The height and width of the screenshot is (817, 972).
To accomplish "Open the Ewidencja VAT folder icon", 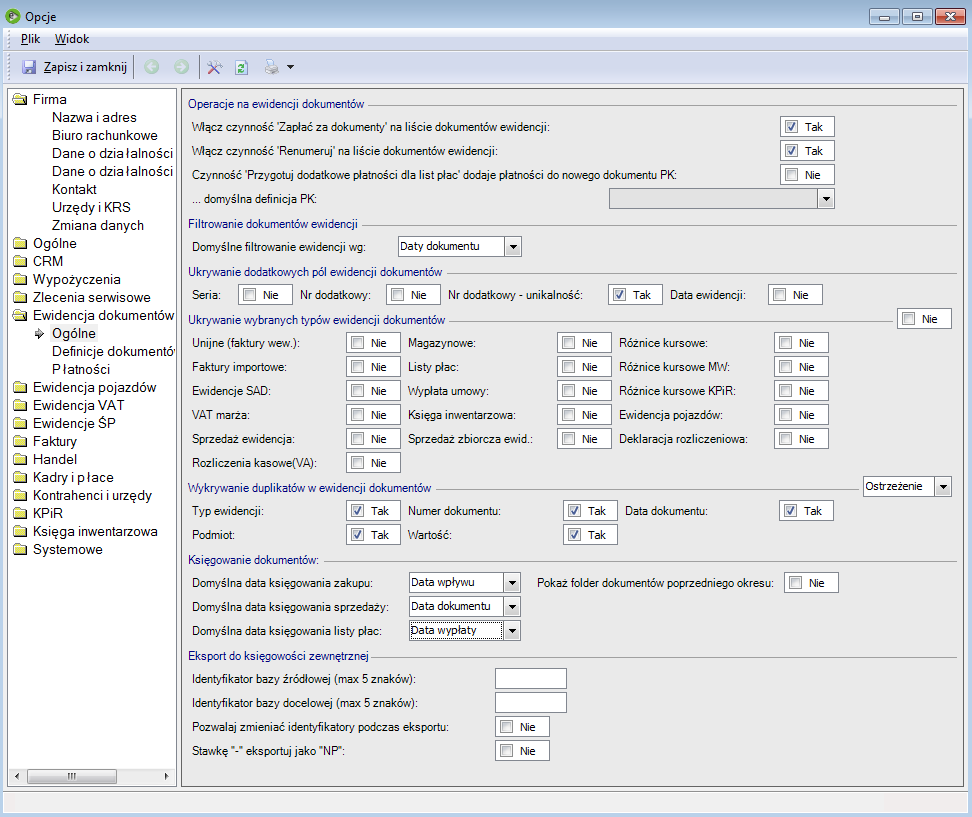I will pyautogui.click(x=20, y=405).
